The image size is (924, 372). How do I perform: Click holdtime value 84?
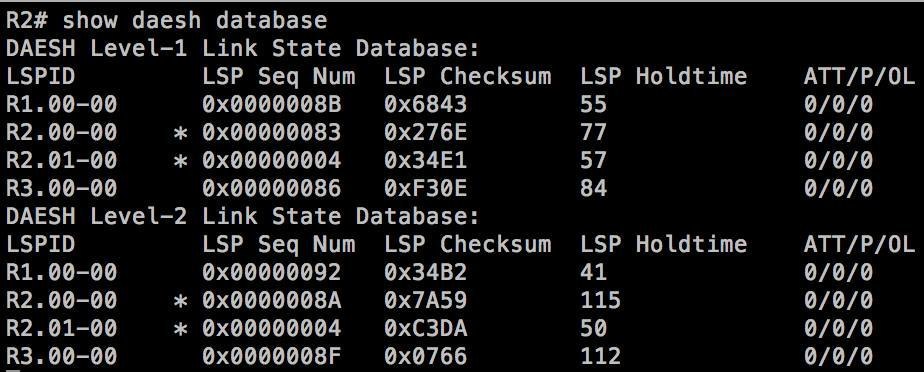(593, 188)
